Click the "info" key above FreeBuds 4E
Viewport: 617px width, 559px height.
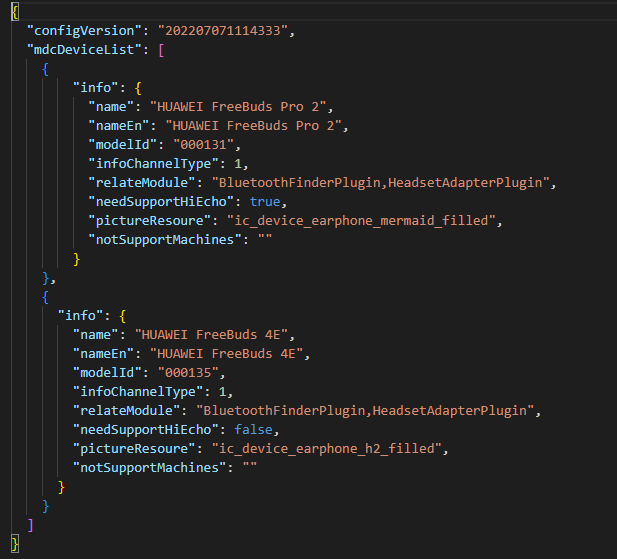80,315
